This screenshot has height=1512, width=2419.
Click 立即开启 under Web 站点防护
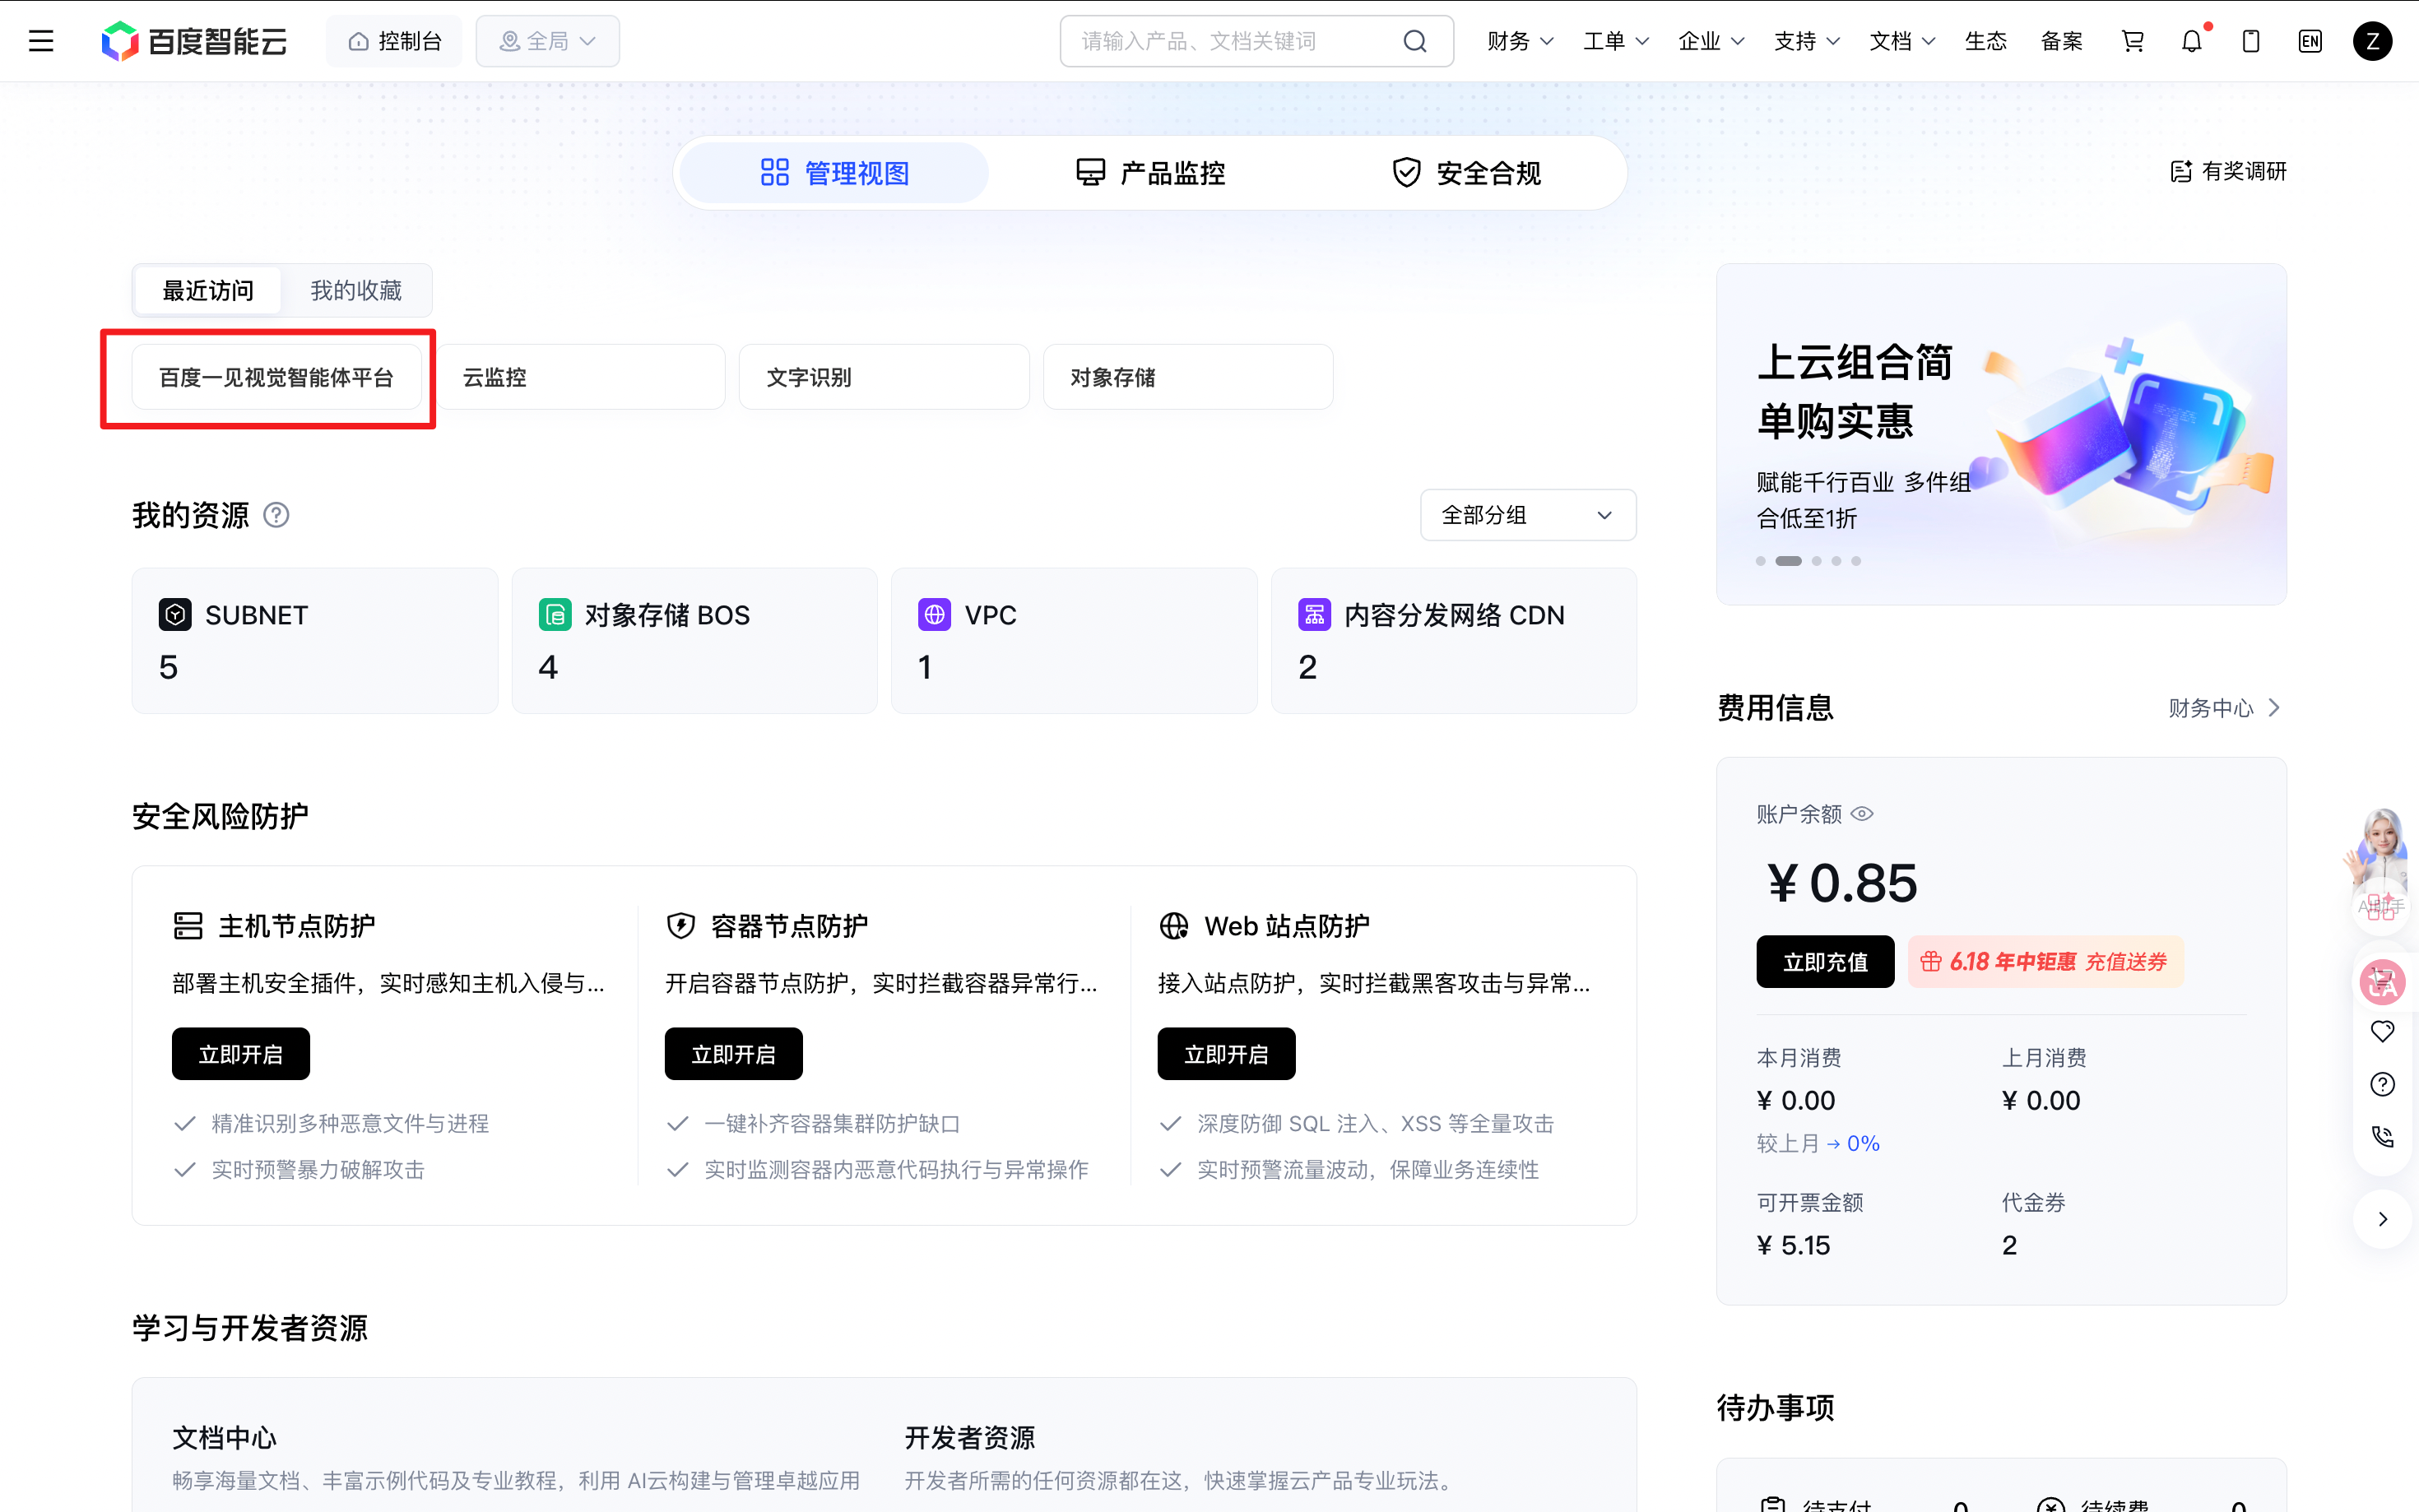1226,1054
